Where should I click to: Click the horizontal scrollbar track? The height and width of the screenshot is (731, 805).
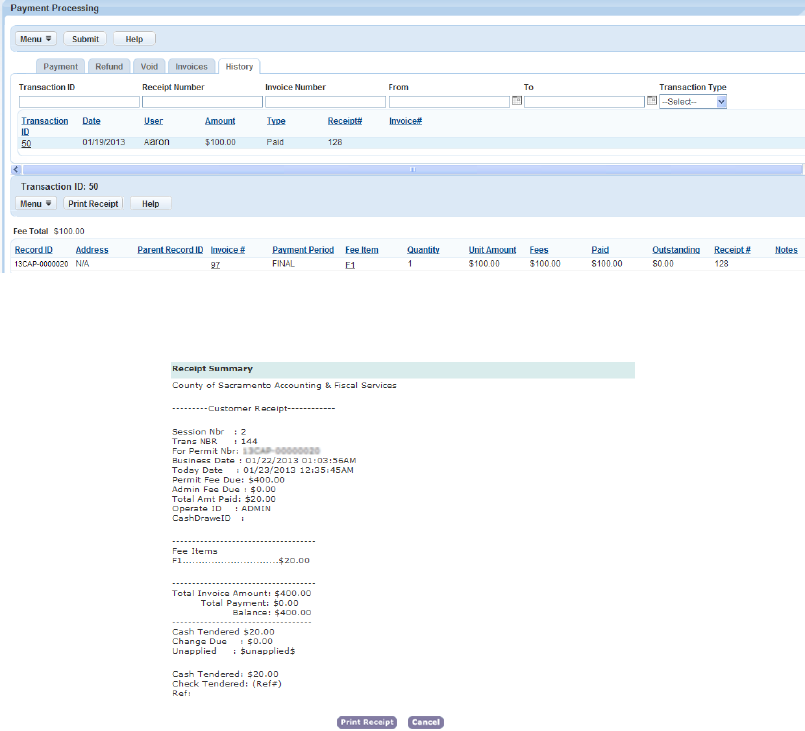412,169
